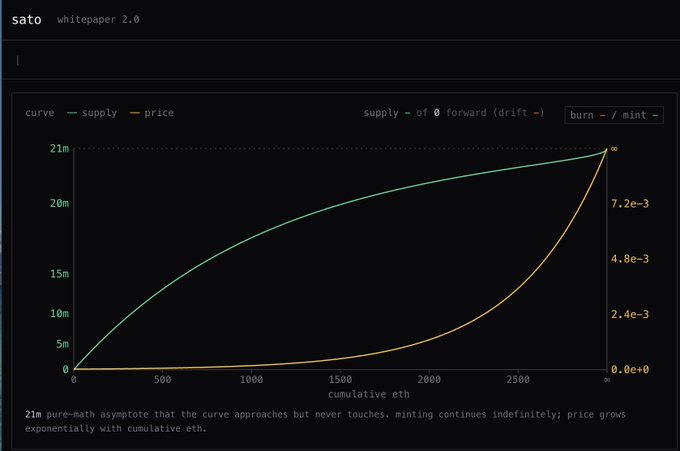Click the 500 tick on cumulative eth axis
Screen dimensions: 680x451
[163, 380]
